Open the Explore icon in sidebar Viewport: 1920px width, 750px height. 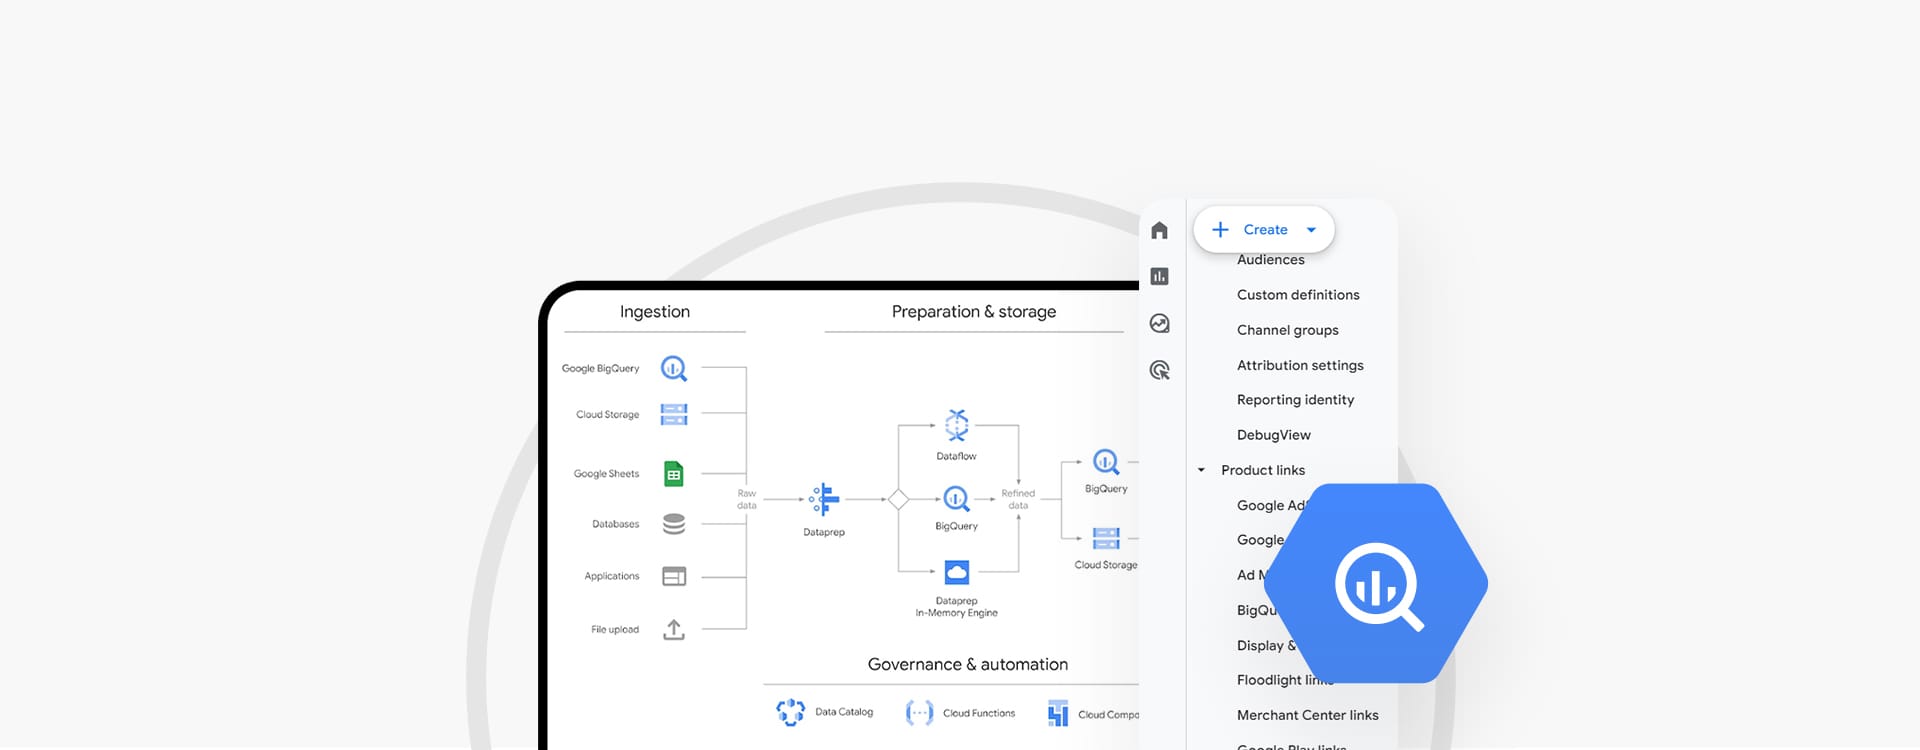click(1159, 323)
